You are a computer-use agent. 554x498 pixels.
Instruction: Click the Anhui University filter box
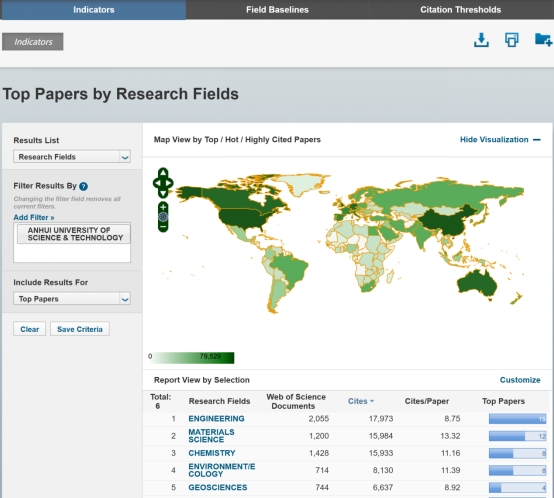click(74, 234)
